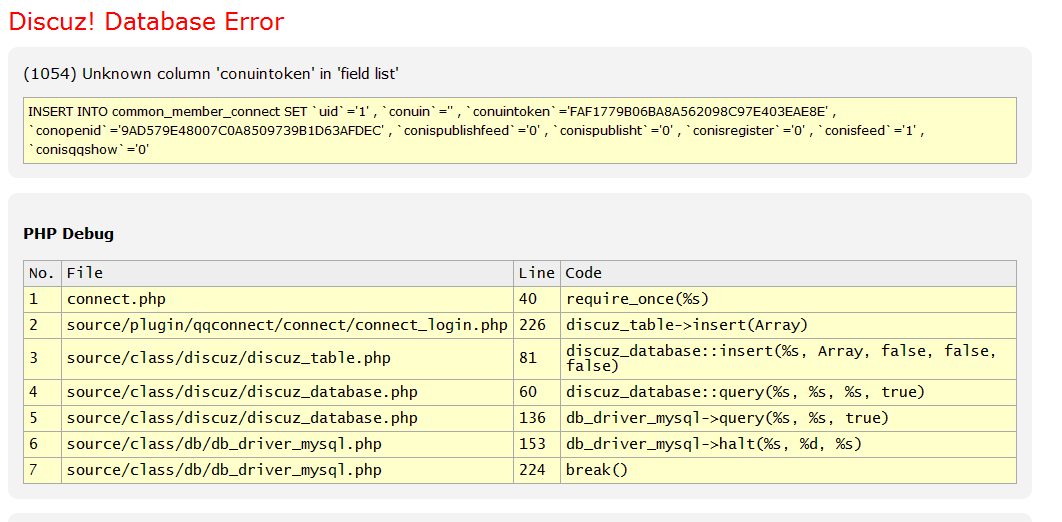Click row number 3 cell
Screen dimensions: 1062x522
pyautogui.click(x=42, y=359)
